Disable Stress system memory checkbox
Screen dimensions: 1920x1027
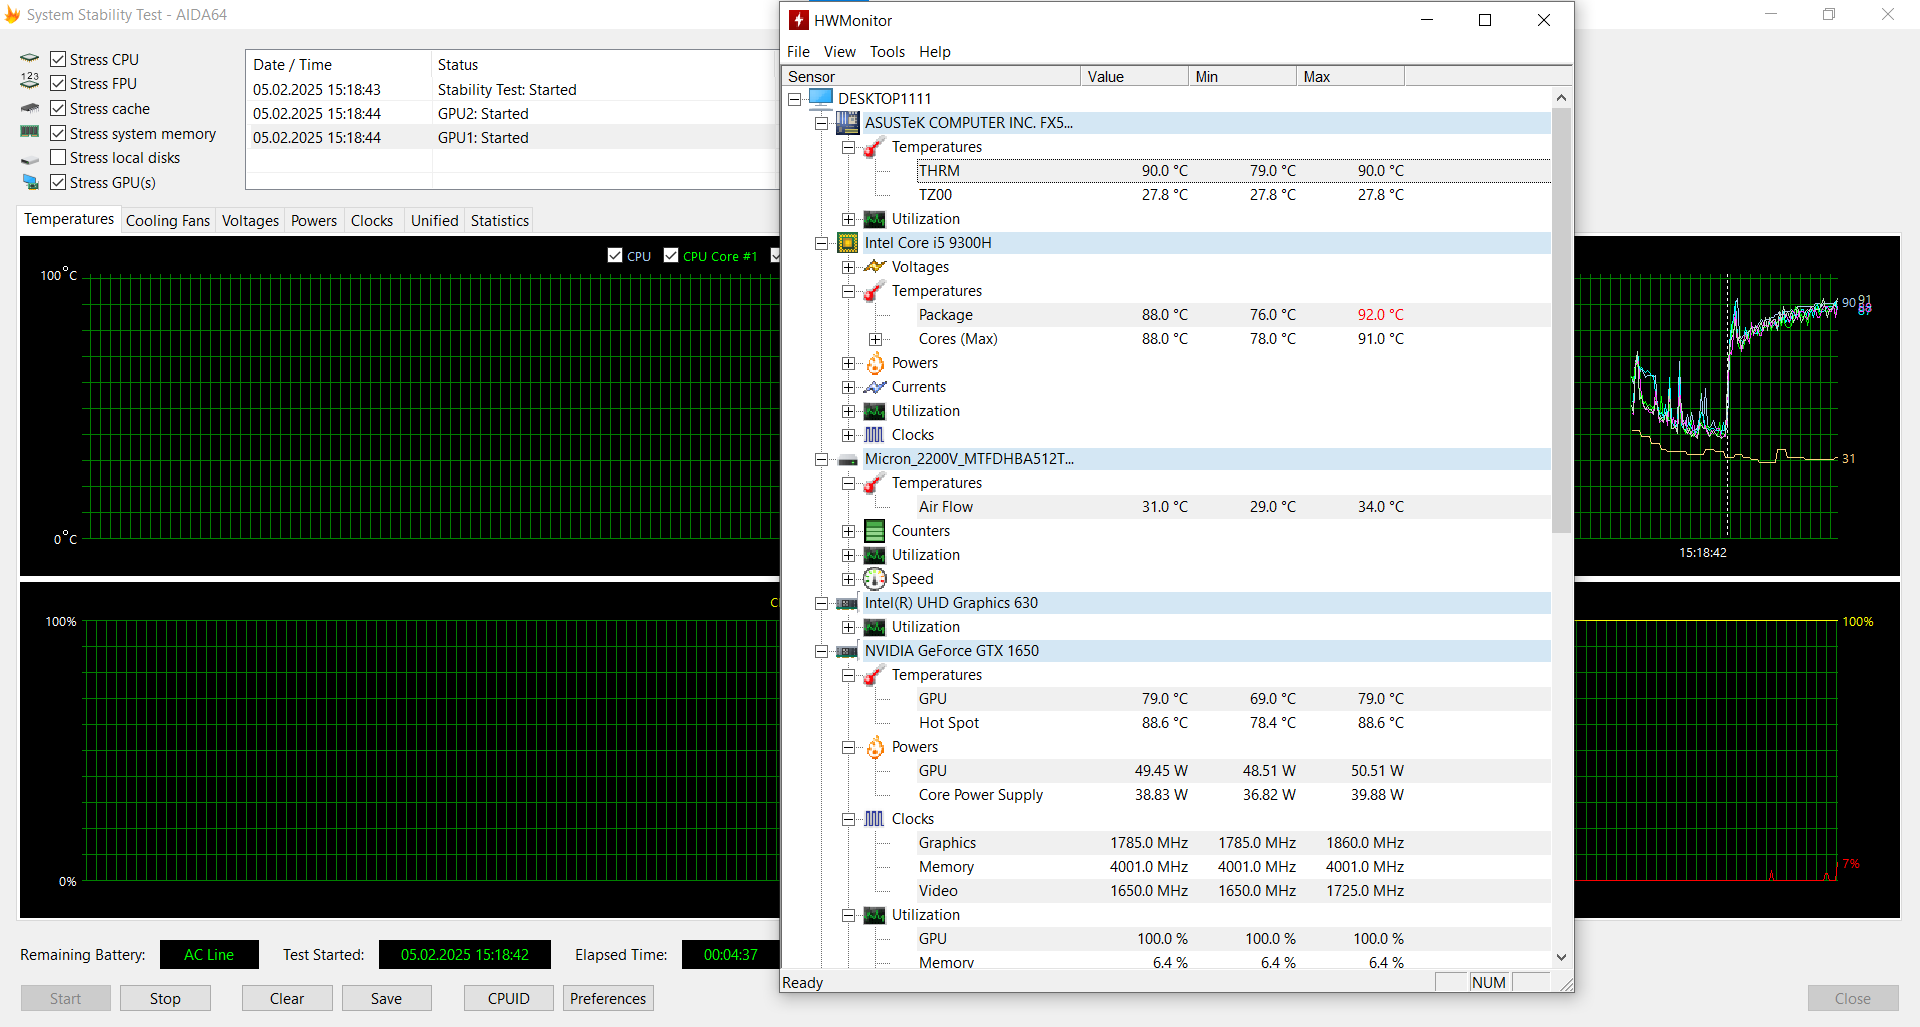click(58, 133)
